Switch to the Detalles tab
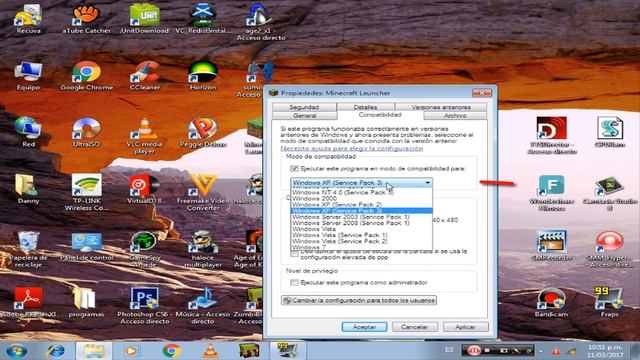 point(365,107)
